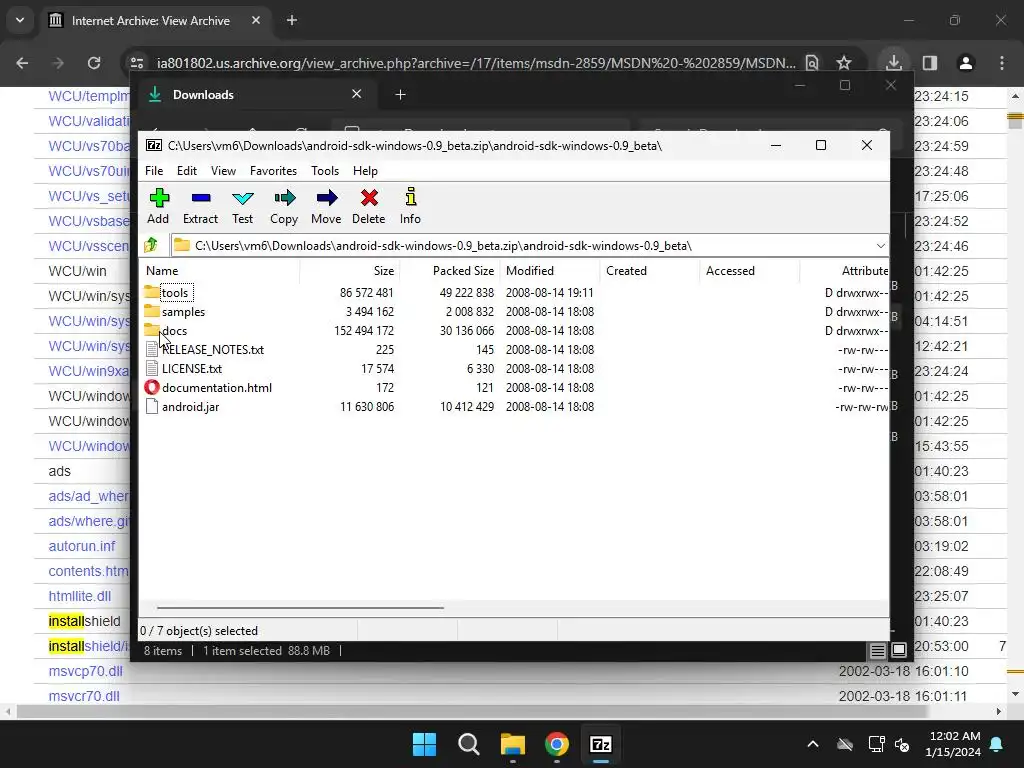Click the 7-Zip horizontal scrollbar
1024x768 pixels.
coord(300,607)
